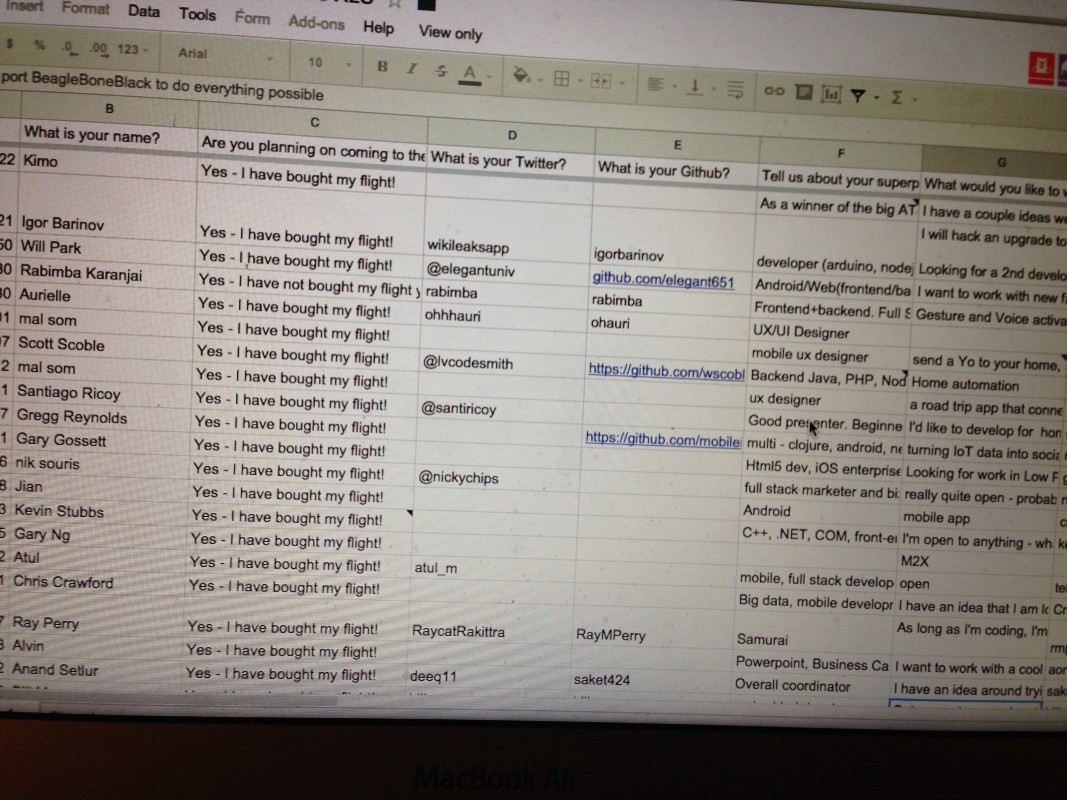Click the insert comment icon
Viewport: 1067px width, 800px height.
(x=802, y=93)
